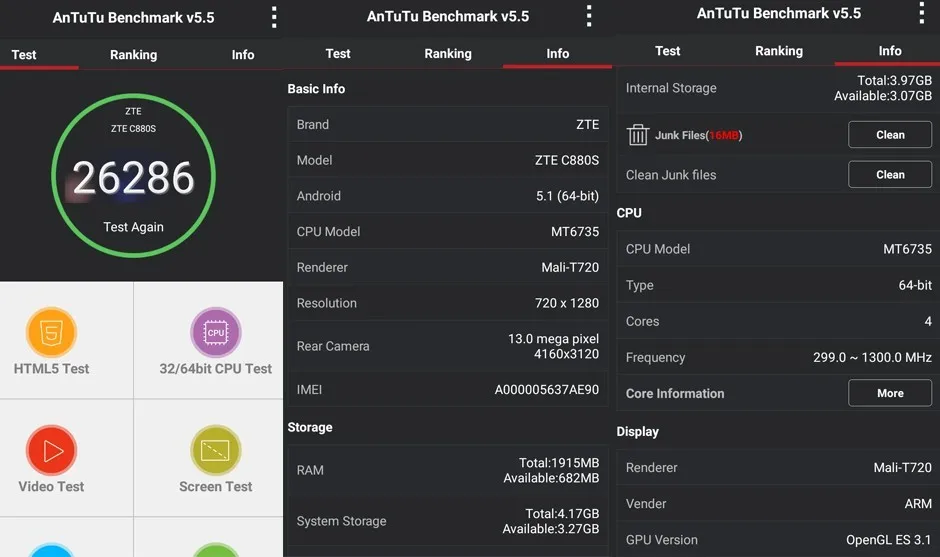Viewport: 940px width, 557px height.
Task: Open Ranking tab in middle panel
Action: (448, 53)
